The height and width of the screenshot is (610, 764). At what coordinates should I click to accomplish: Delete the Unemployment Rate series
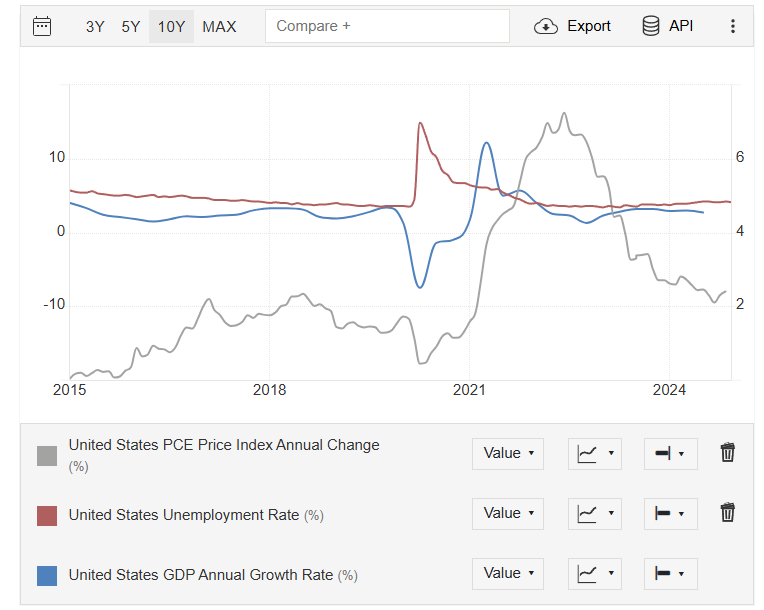(x=727, y=513)
